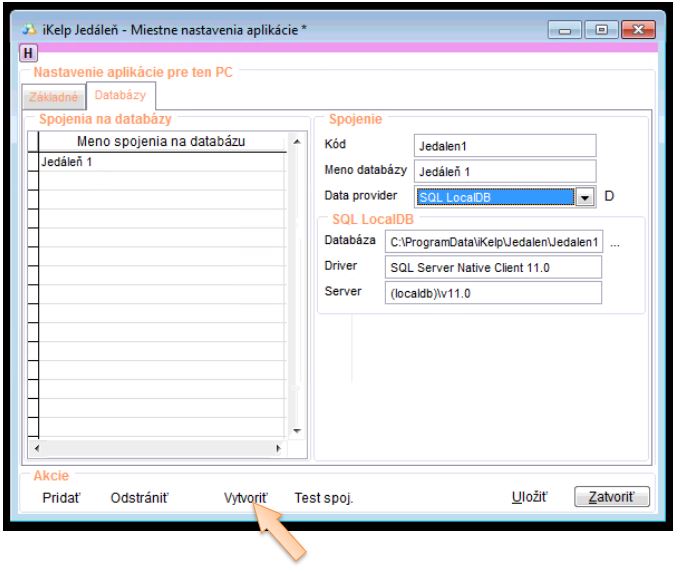Click Odstrániť to remove connection
Image resolution: width=682 pixels, height=572 pixels.
pos(139,497)
